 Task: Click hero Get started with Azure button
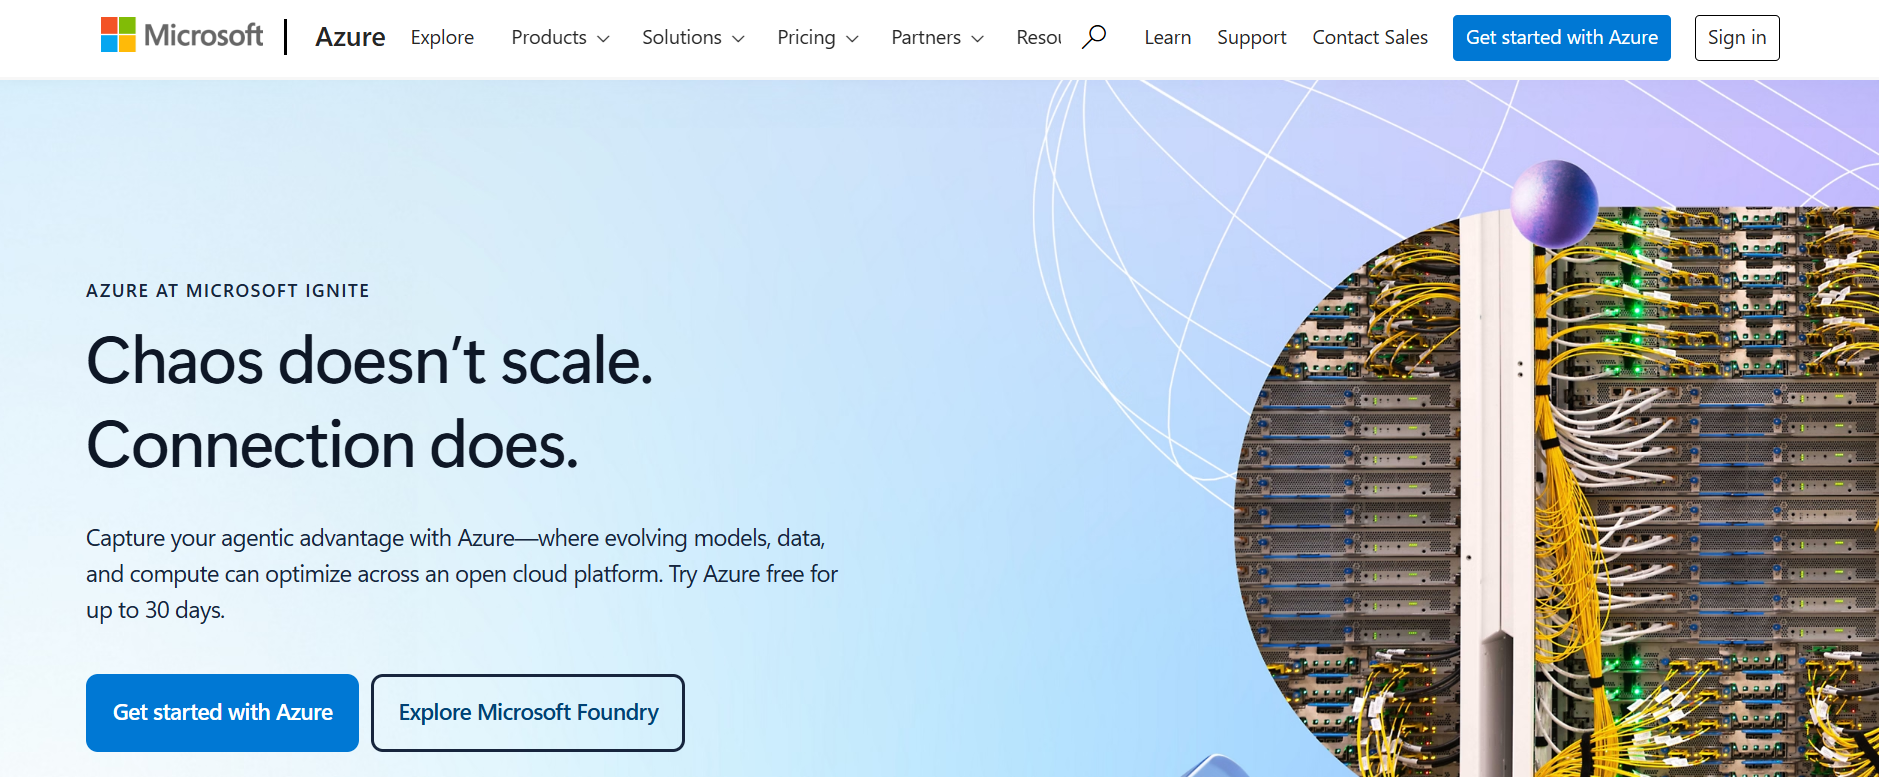coord(222,712)
